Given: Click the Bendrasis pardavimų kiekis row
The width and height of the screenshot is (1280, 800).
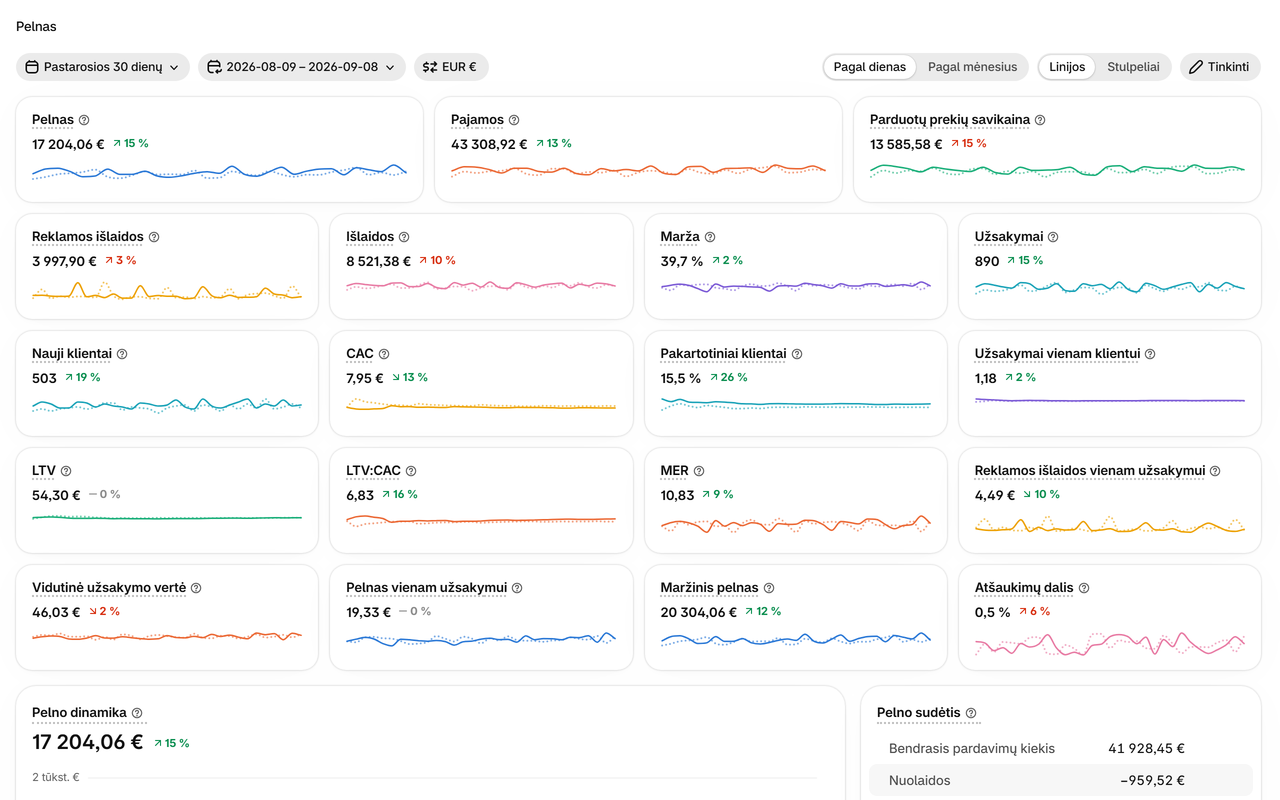Looking at the screenshot, I should pyautogui.click(x=1061, y=748).
